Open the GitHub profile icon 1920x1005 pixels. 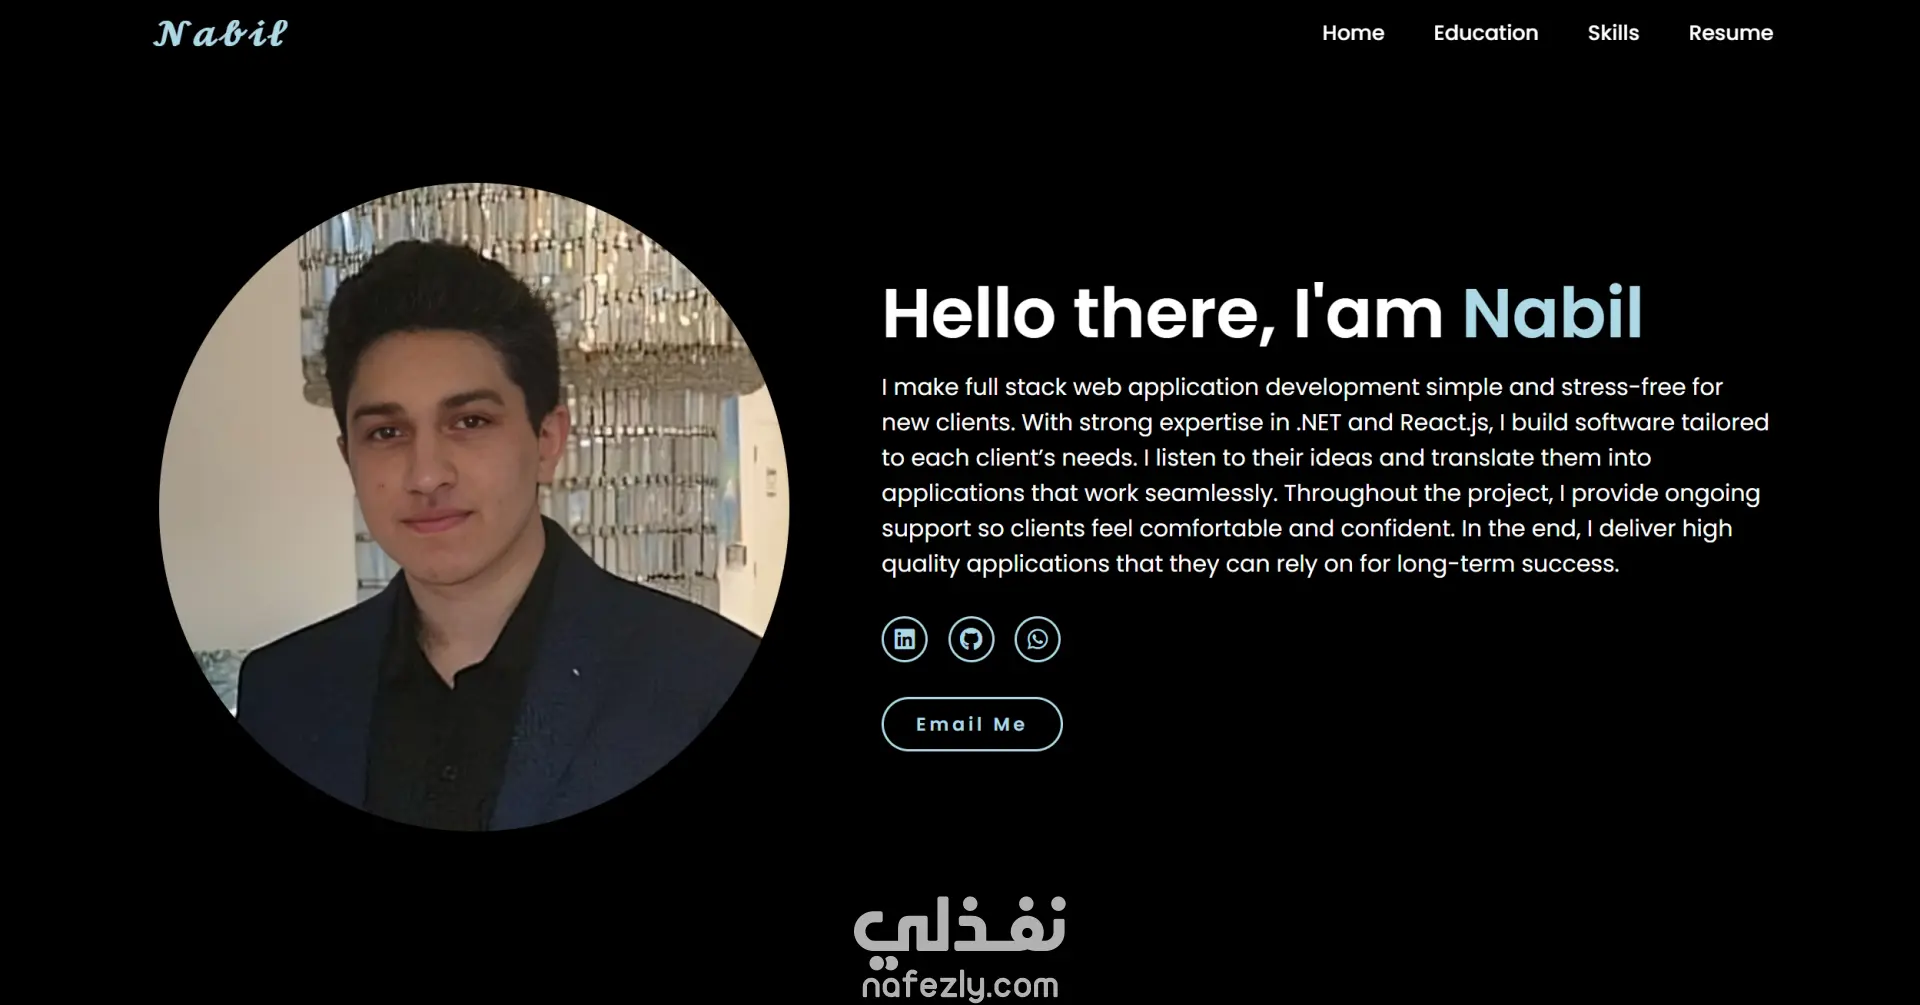pos(971,639)
